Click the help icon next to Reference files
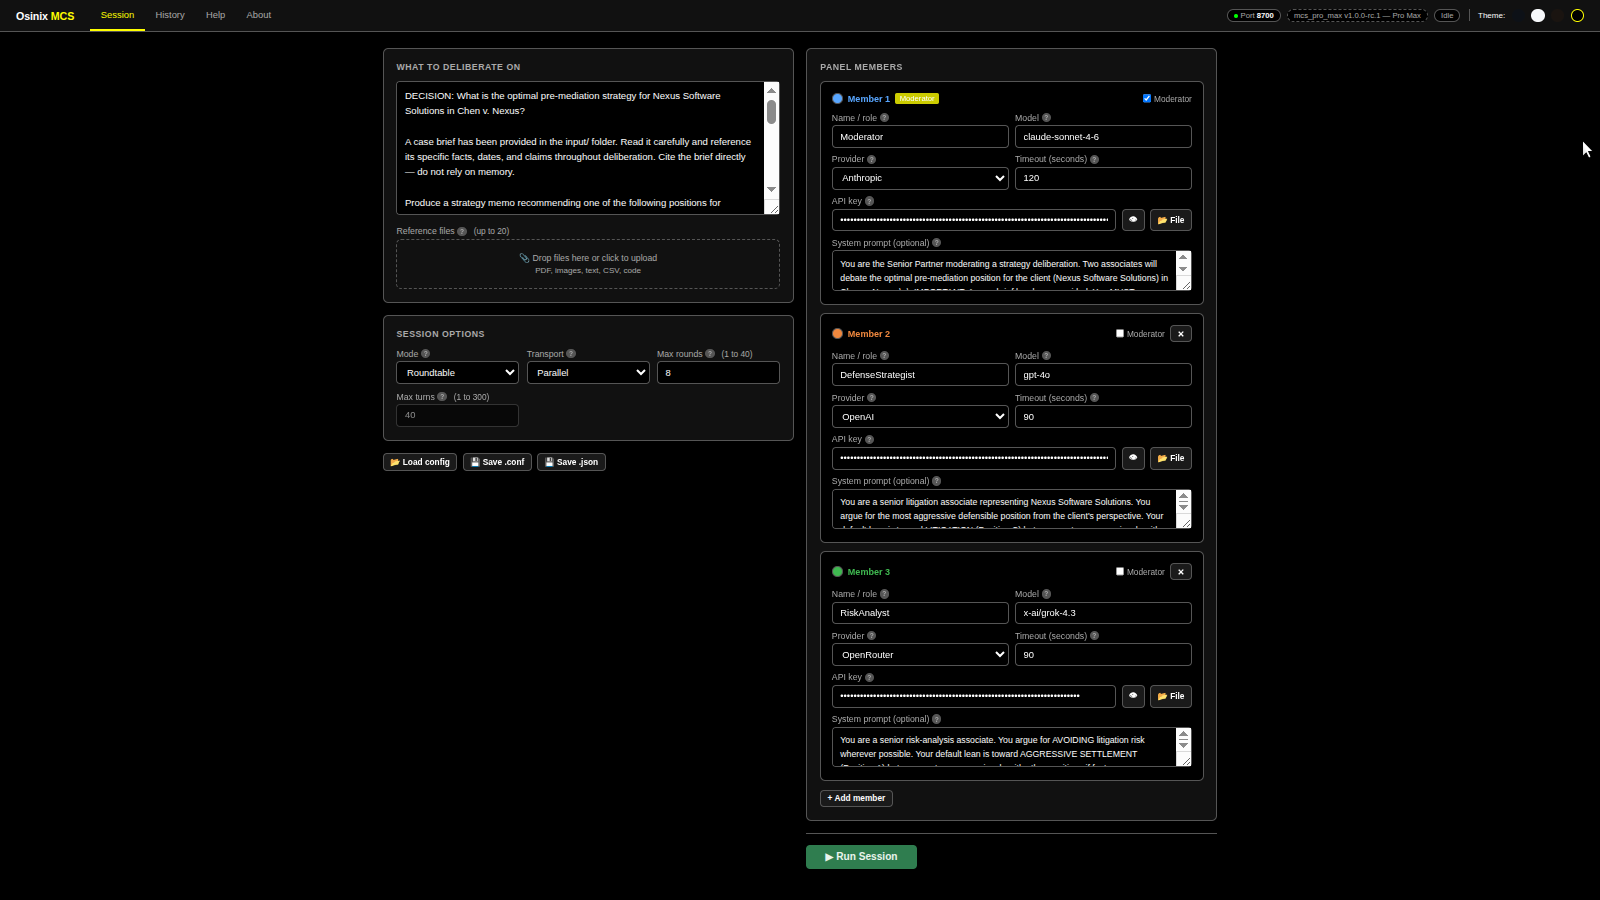Viewport: 1600px width, 900px height. pos(462,231)
